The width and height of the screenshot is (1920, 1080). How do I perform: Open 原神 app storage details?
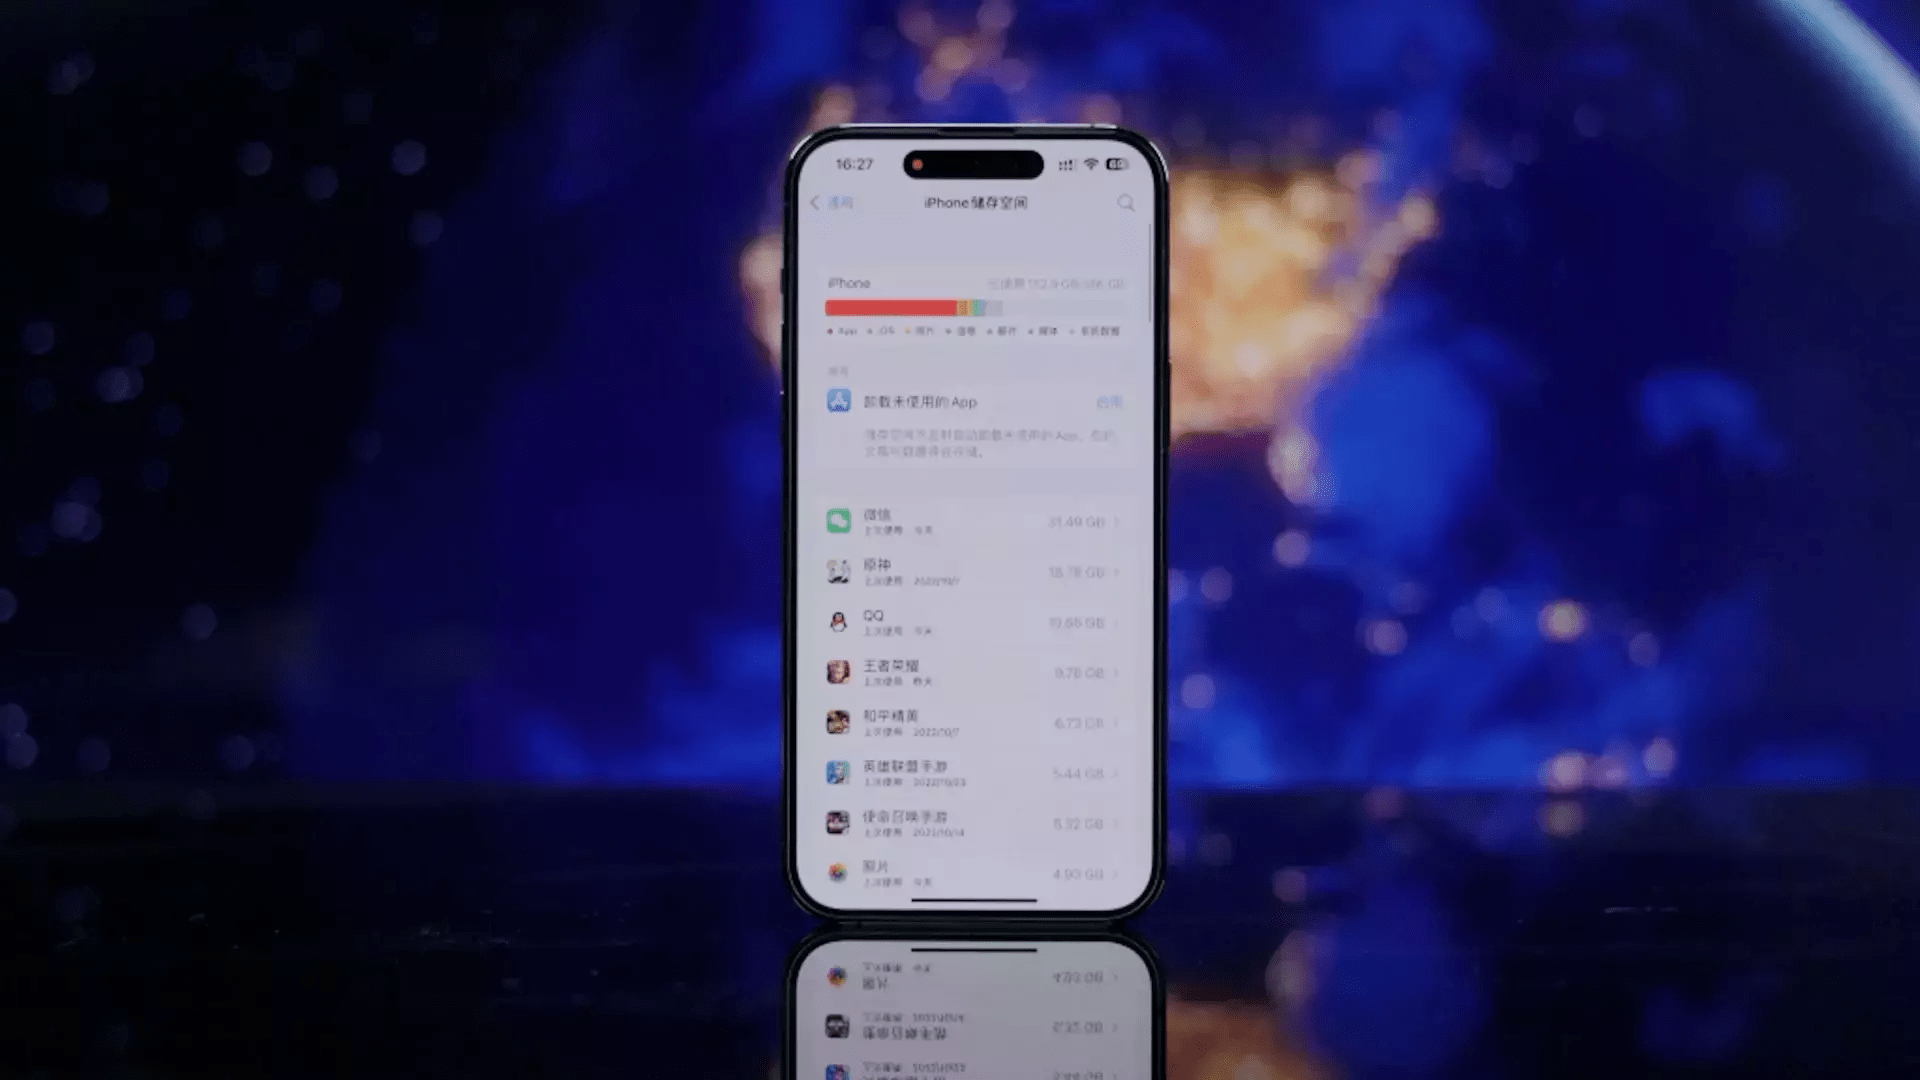click(973, 571)
